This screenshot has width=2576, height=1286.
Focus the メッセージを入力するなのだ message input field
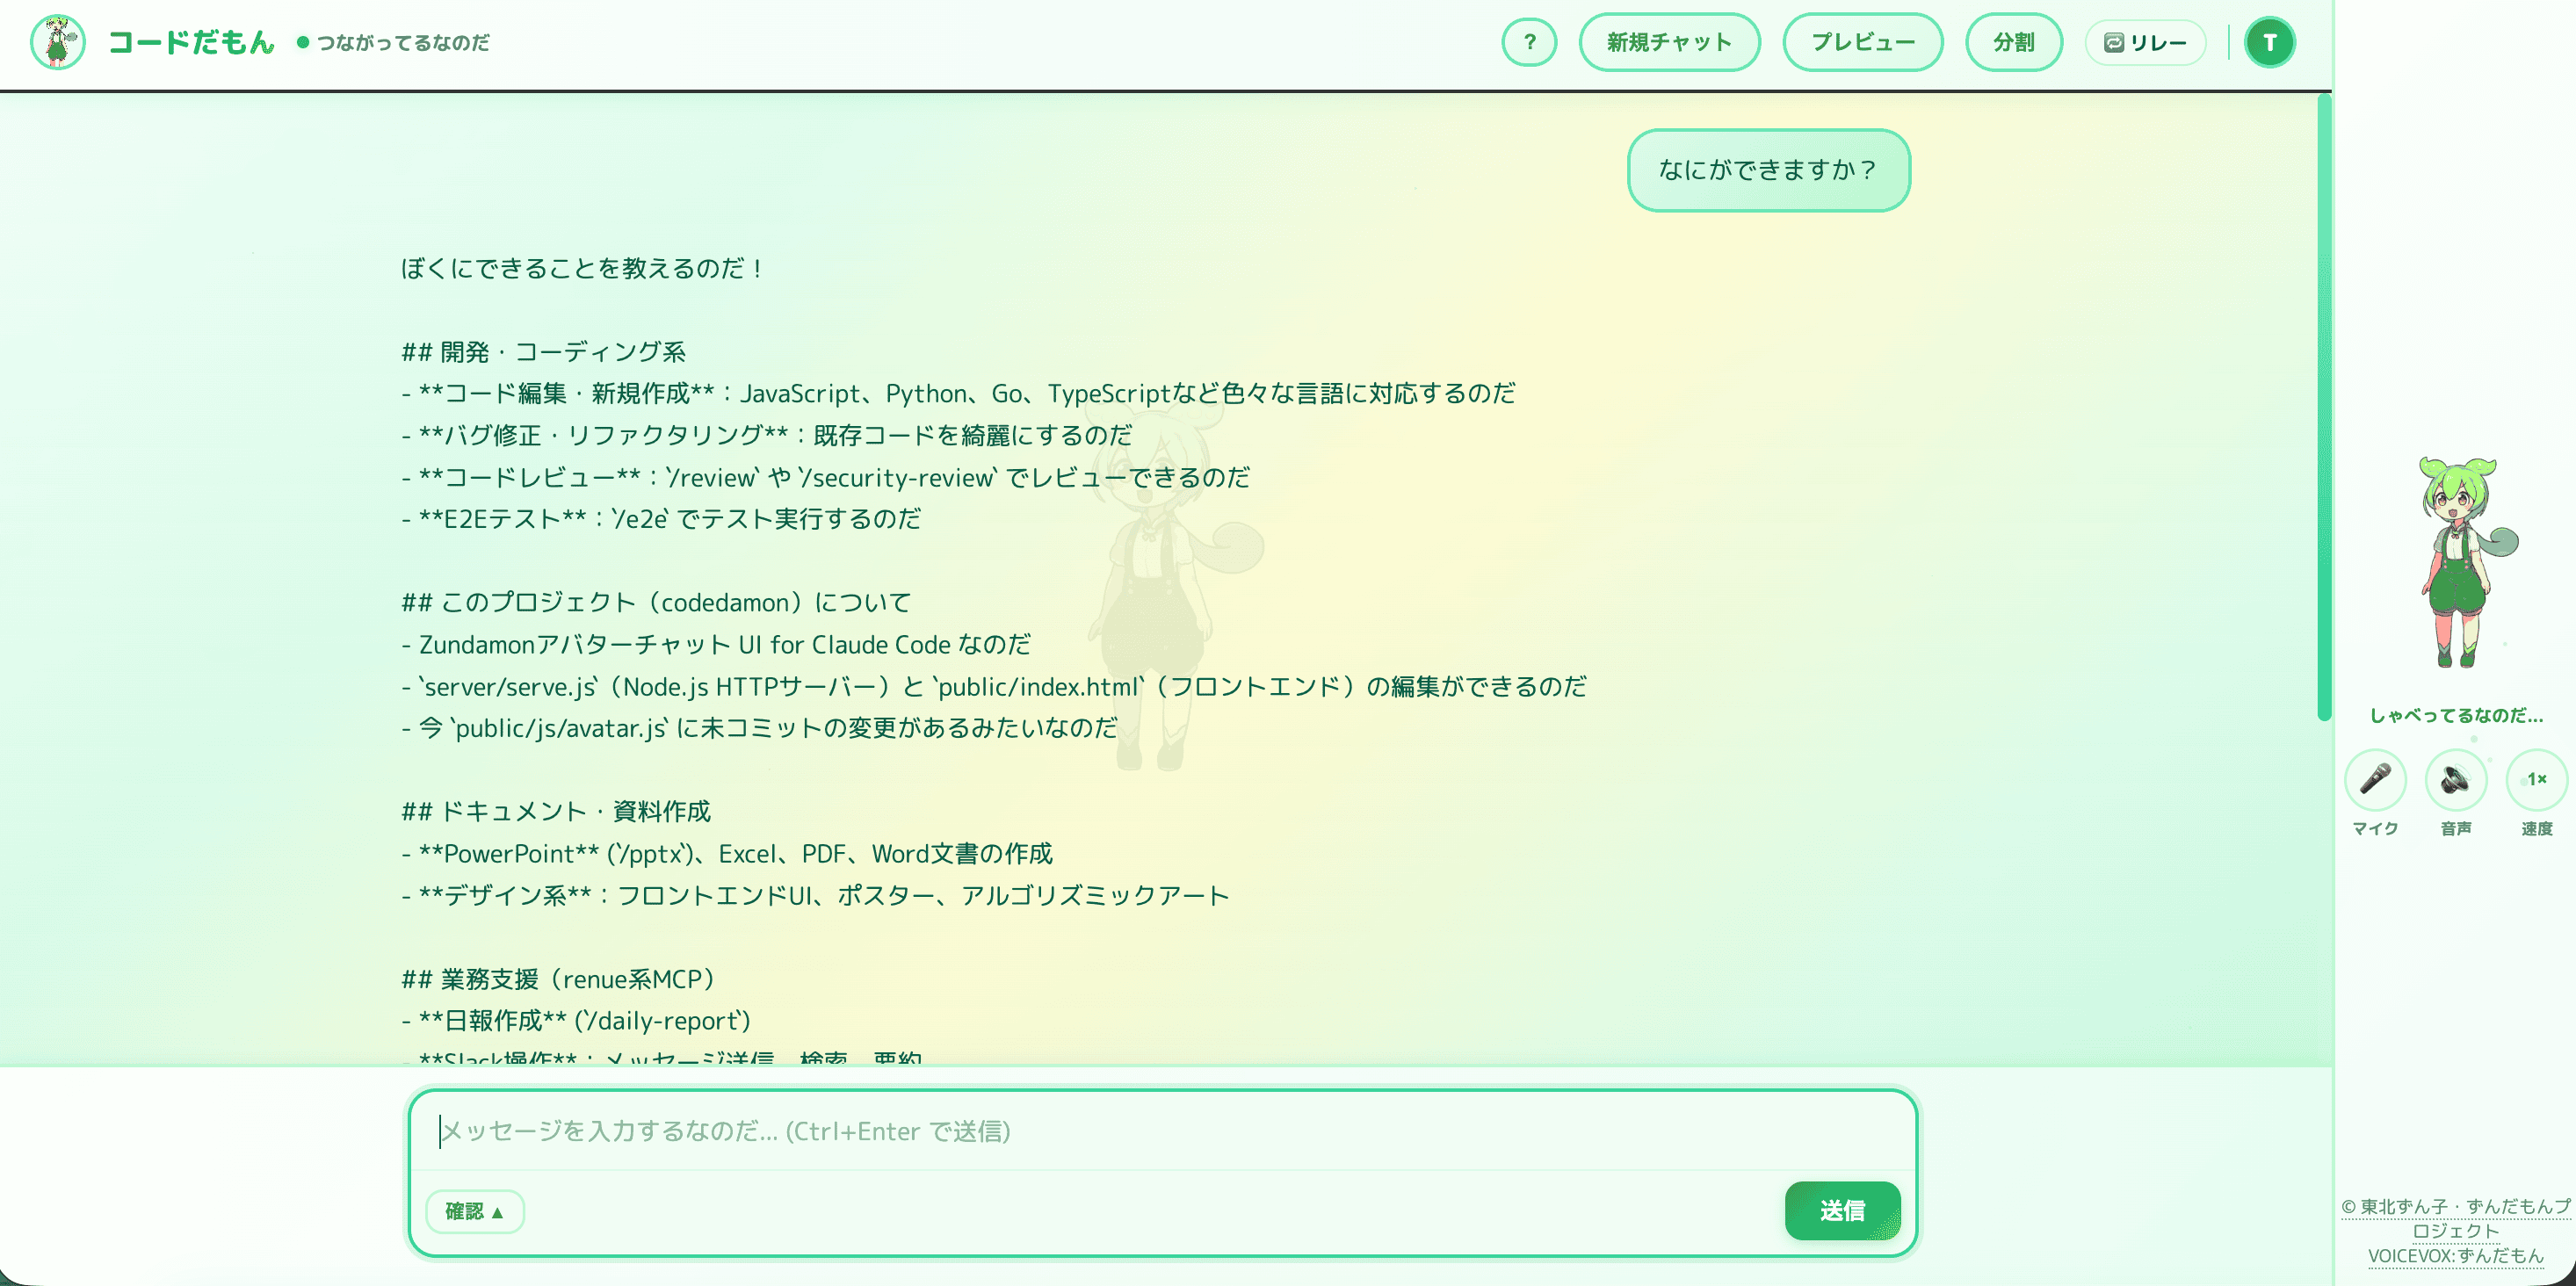tap(1162, 1131)
